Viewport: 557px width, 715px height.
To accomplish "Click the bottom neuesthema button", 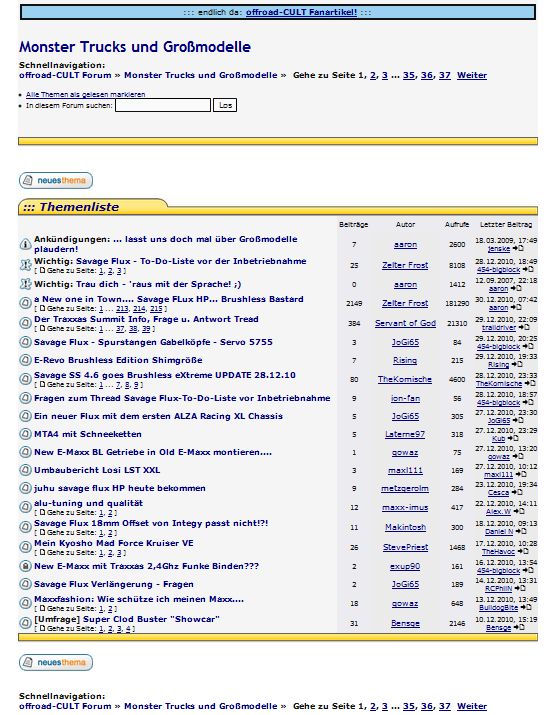I will coord(56,663).
